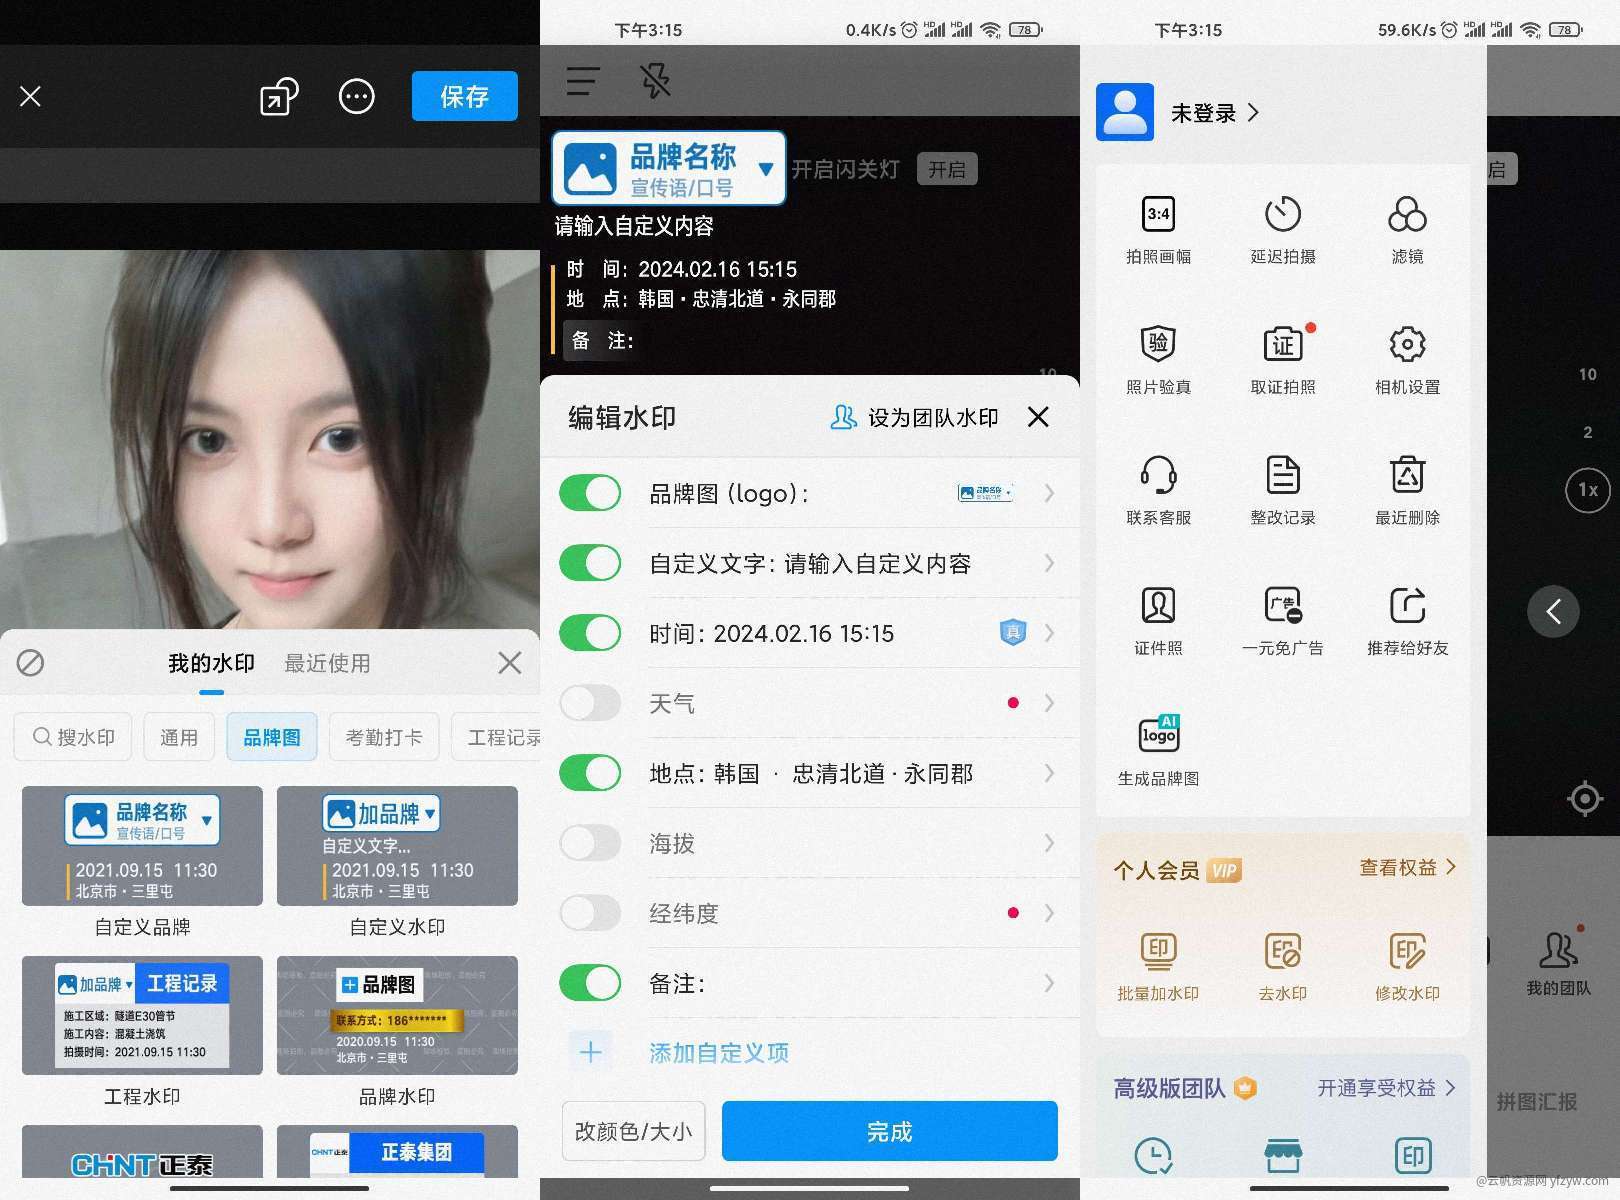Choose the 自定义水印 watermark thumbnail
This screenshot has height=1200, width=1620.
click(x=397, y=846)
